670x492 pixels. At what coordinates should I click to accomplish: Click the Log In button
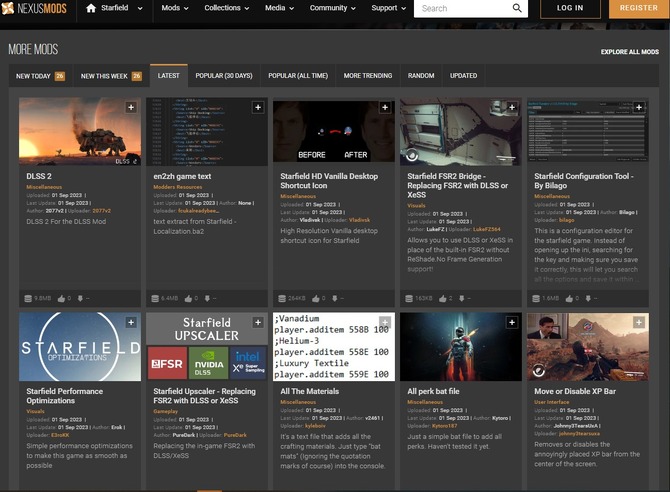pyautogui.click(x=570, y=8)
